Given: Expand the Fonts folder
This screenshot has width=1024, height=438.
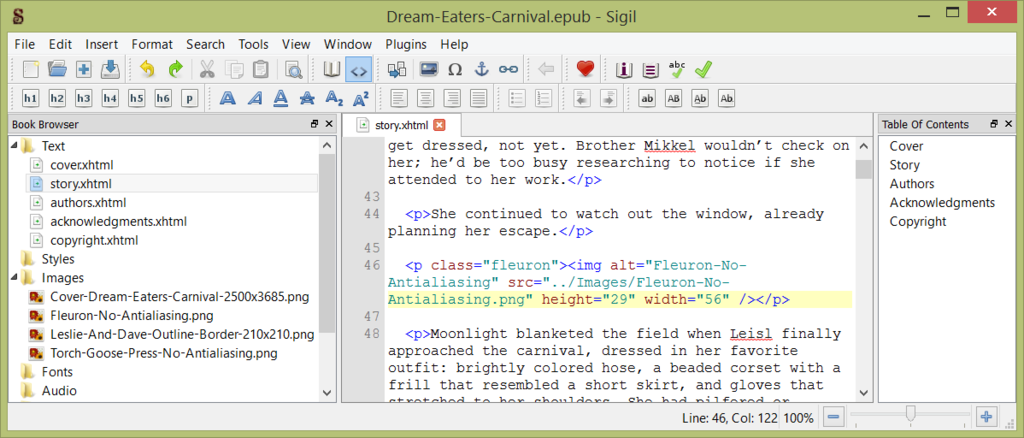Looking at the screenshot, I should click(x=14, y=372).
